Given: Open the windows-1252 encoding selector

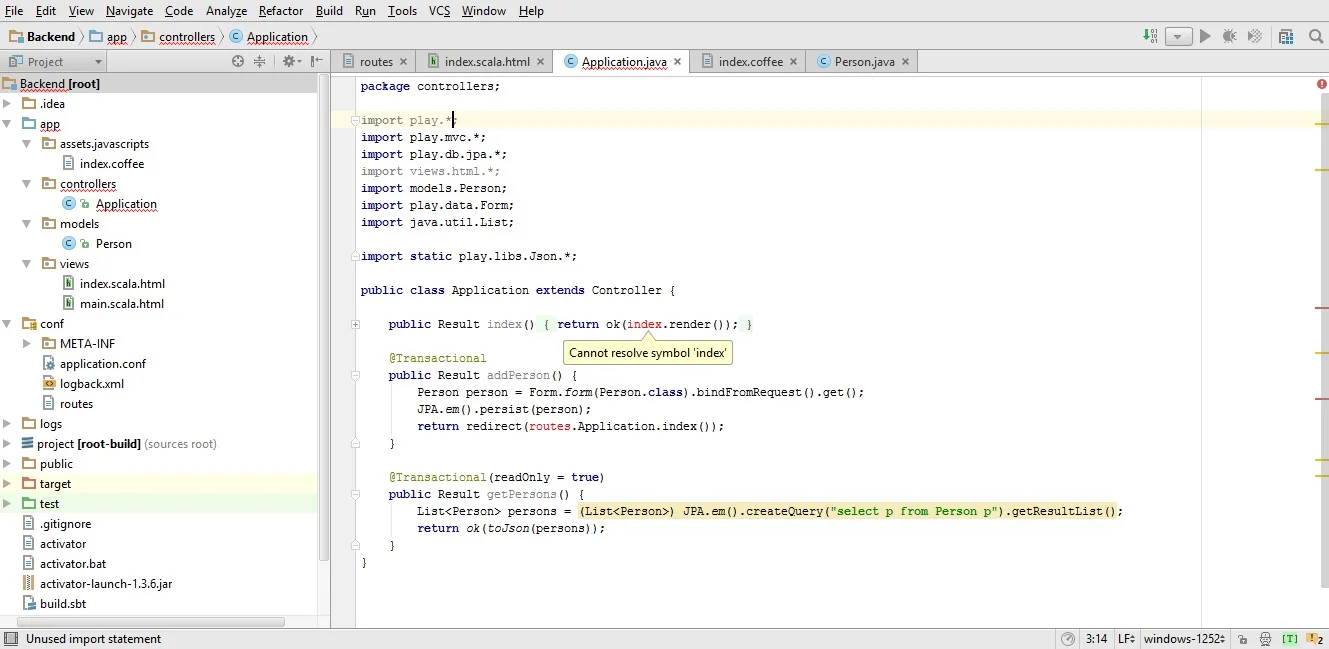Looking at the screenshot, I should (1183, 639).
